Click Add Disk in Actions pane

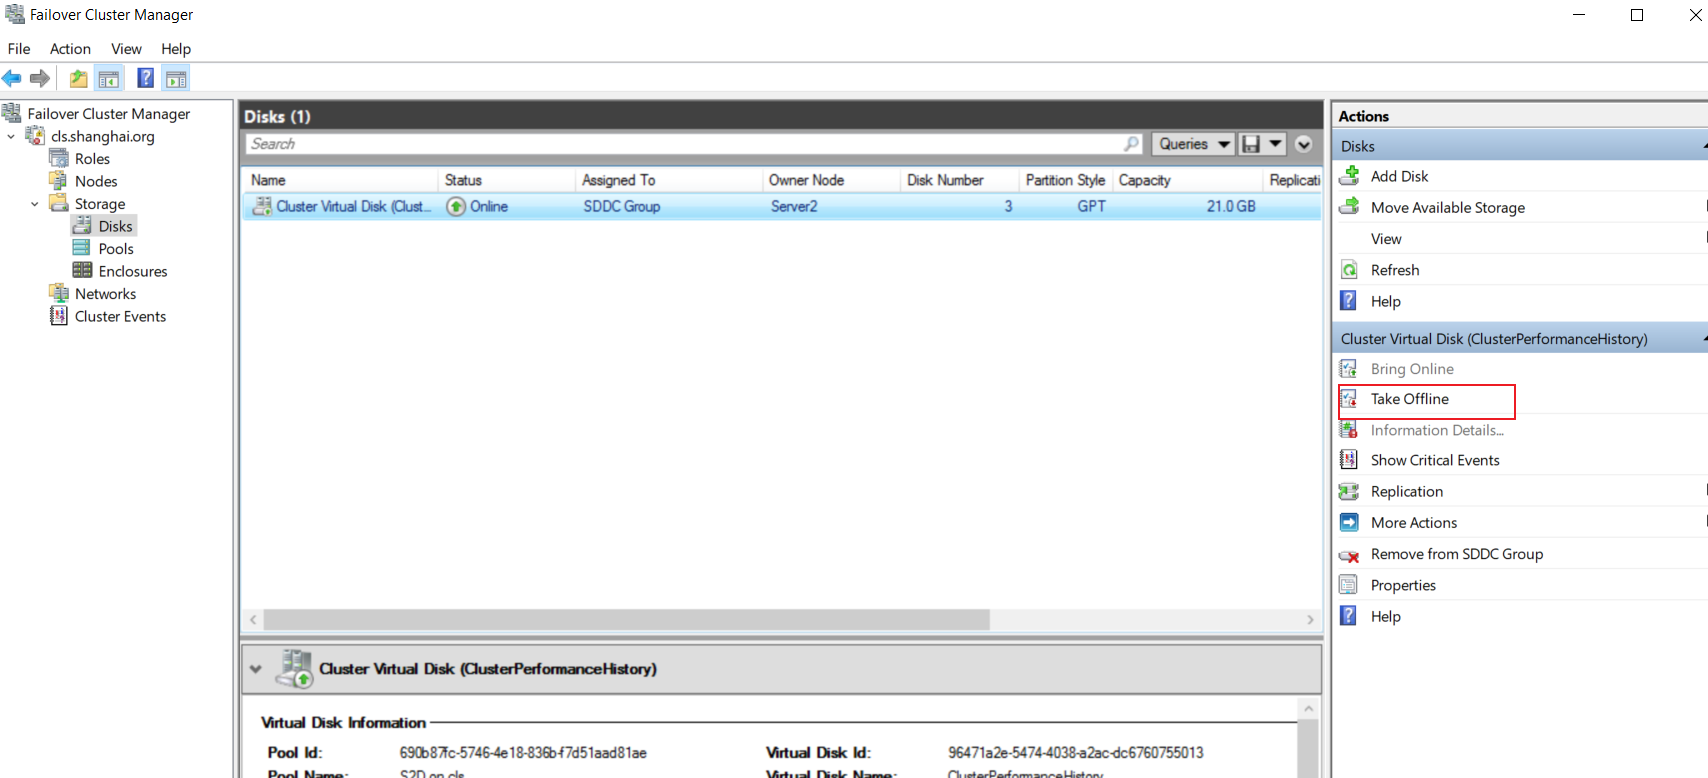[x=1399, y=176]
